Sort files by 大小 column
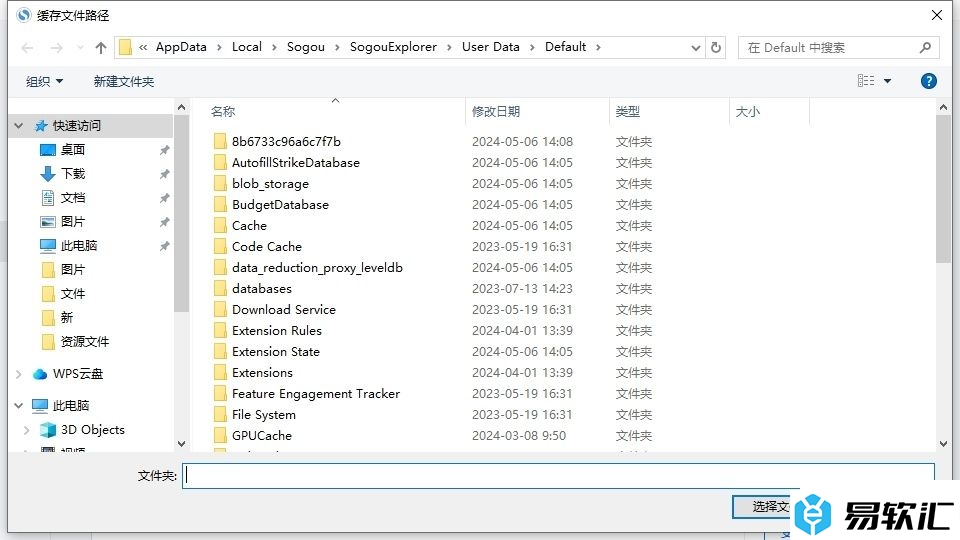The height and width of the screenshot is (540, 960). [748, 111]
